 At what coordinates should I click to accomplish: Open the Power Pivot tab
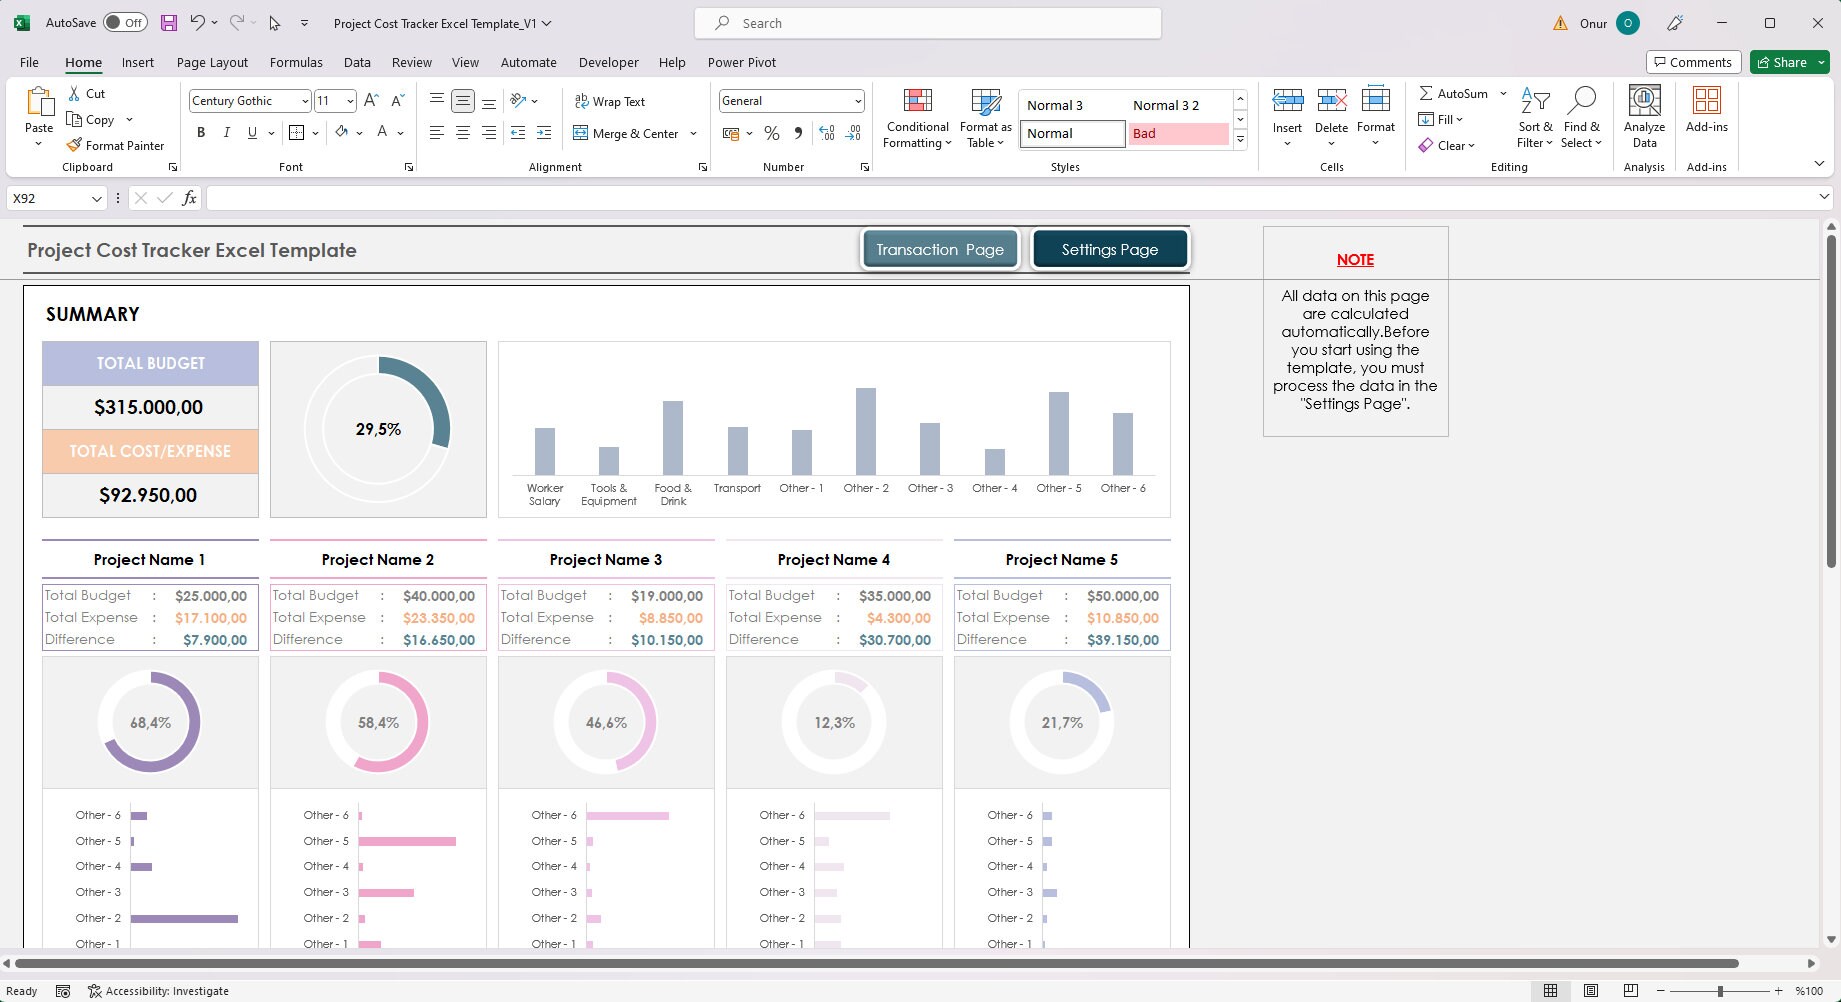point(741,62)
